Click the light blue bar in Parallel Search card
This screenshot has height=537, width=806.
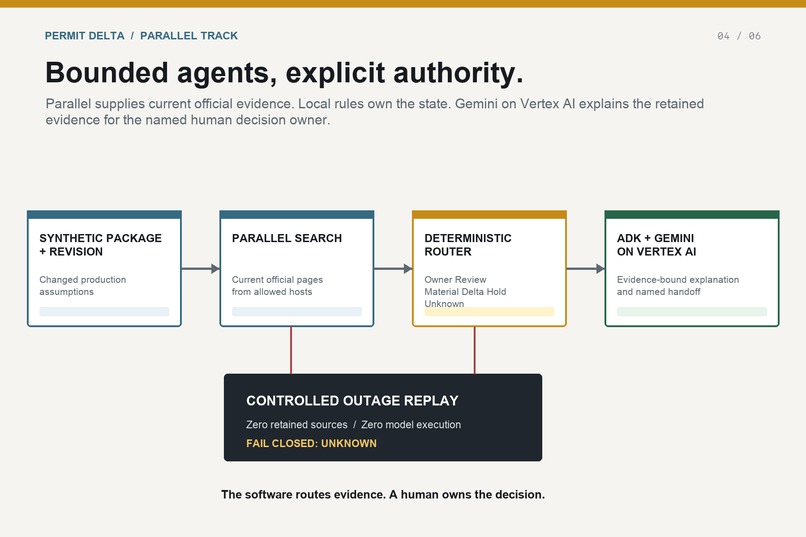(x=297, y=311)
